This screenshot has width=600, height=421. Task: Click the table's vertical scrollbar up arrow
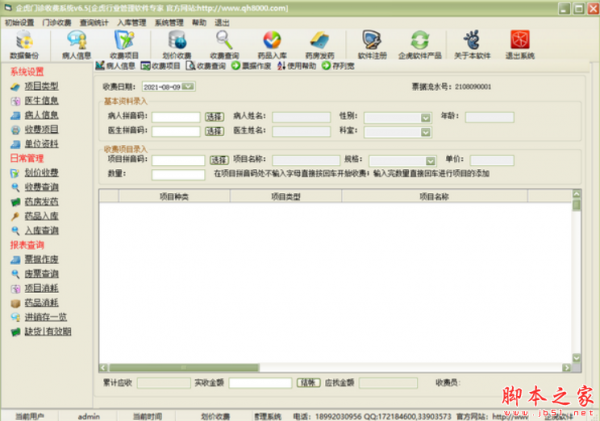(x=577, y=194)
